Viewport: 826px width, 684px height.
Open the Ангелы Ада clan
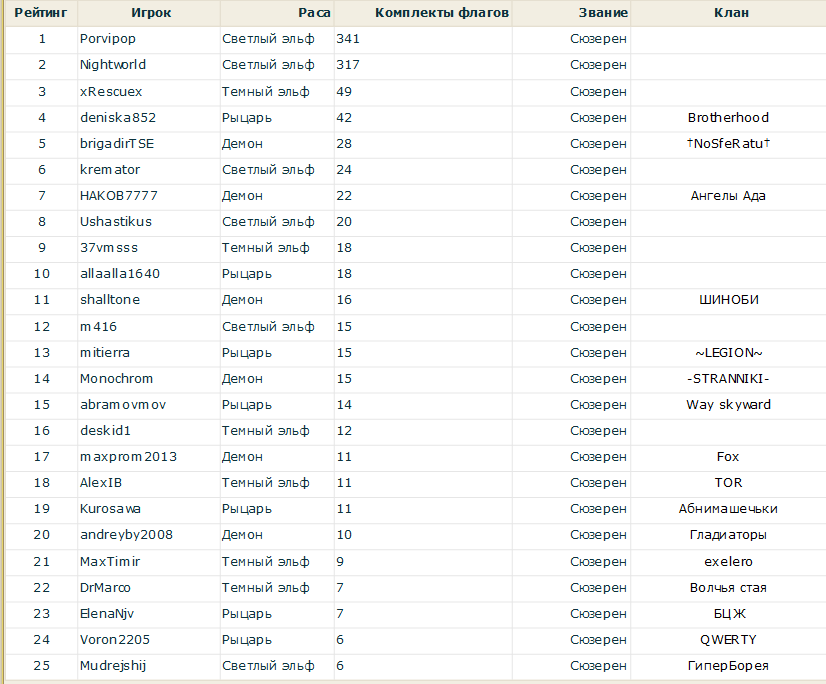pyautogui.click(x=728, y=195)
